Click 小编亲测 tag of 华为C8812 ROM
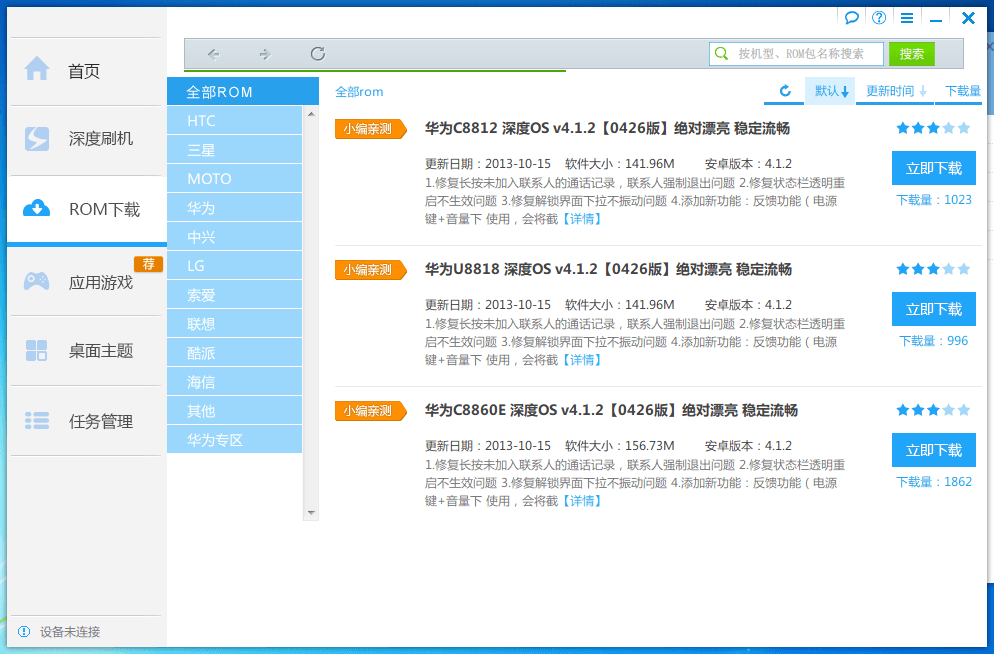This screenshot has width=994, height=654. click(371, 129)
